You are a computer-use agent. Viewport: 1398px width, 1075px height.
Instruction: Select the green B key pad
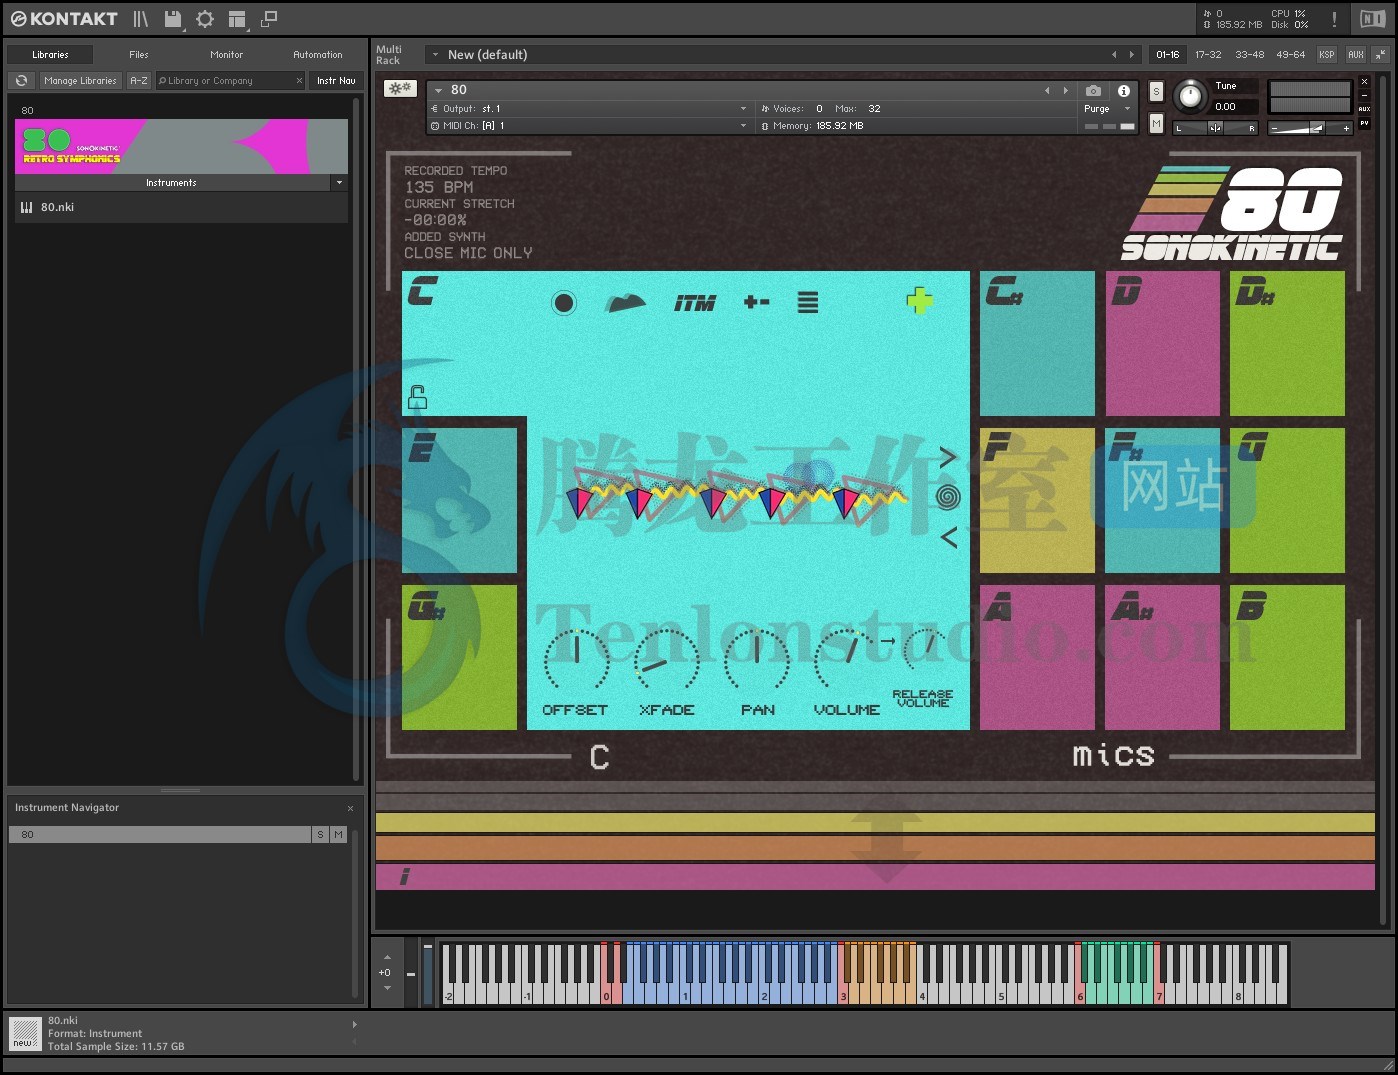pyautogui.click(x=1287, y=657)
